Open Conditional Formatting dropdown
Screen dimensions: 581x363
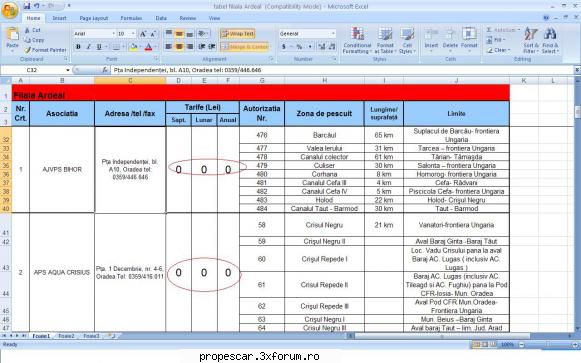357,40
